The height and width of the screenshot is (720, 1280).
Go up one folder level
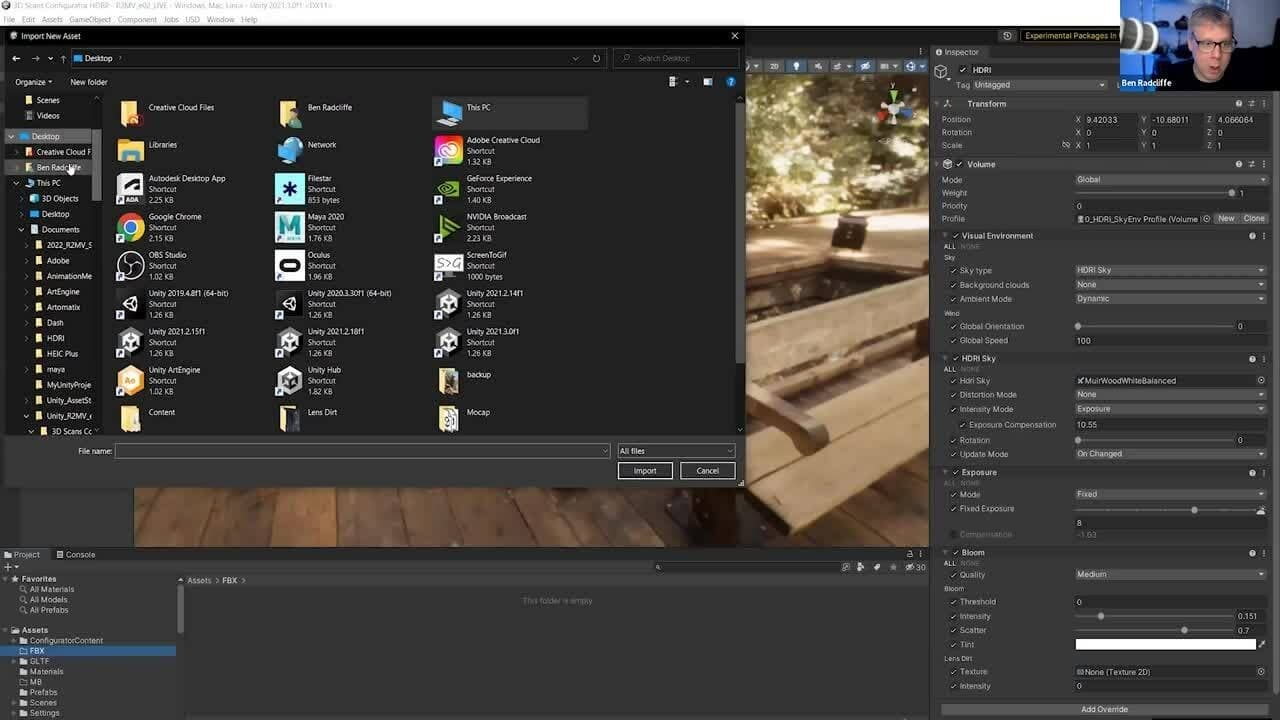(x=62, y=58)
